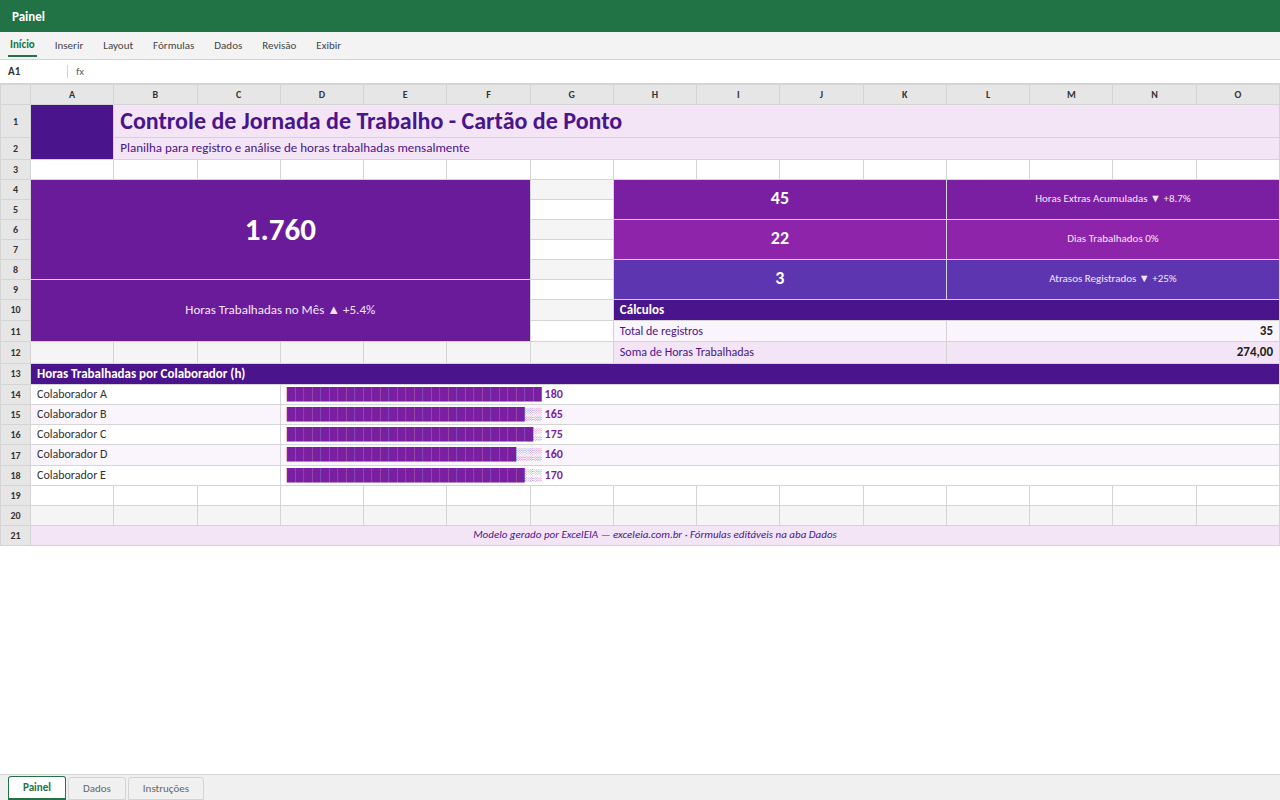This screenshot has width=1280, height=800.
Task: Click the Name Box showing A1
Action: [34, 72]
